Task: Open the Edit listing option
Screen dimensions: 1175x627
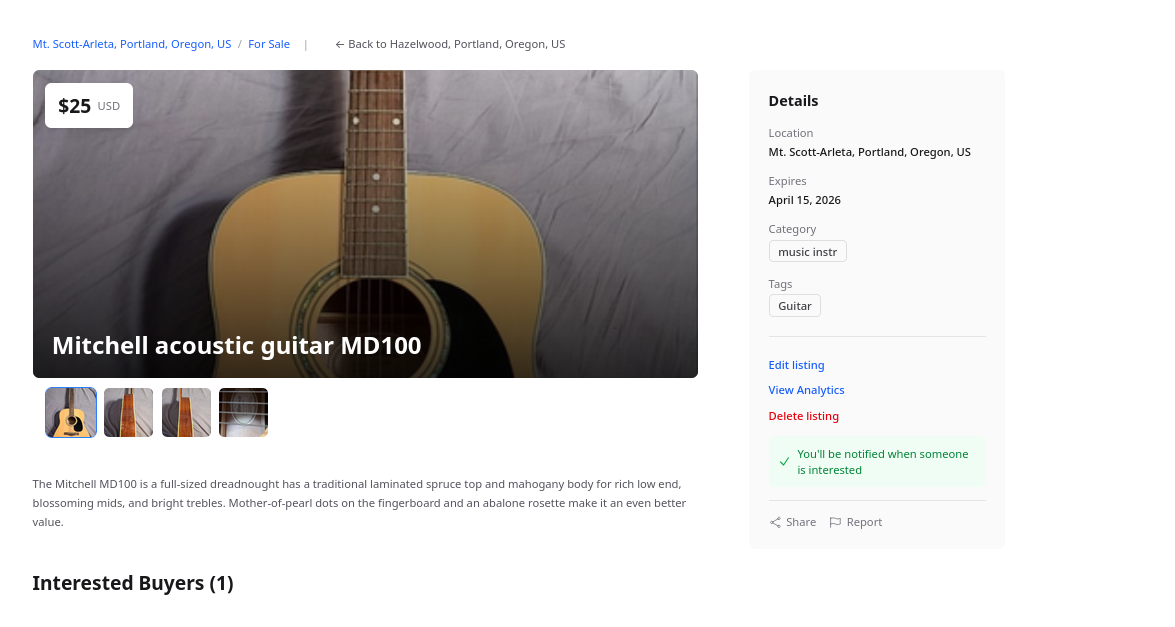Action: click(796, 365)
